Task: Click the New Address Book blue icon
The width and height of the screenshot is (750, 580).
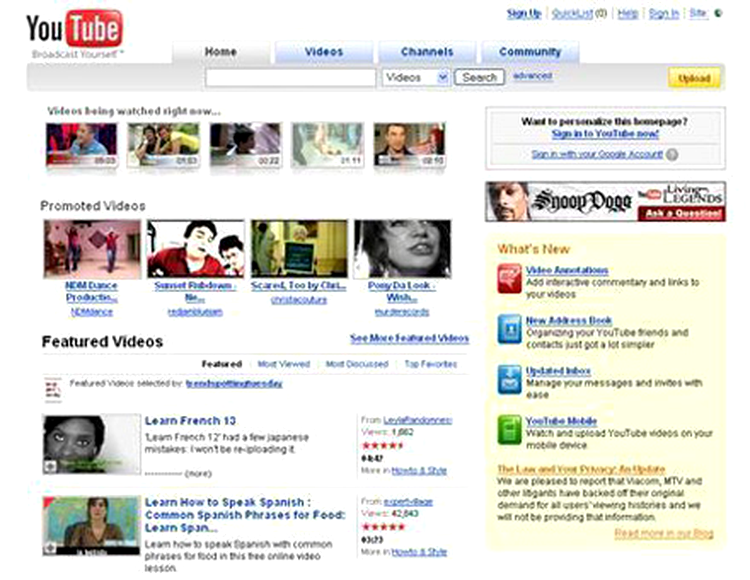Action: pos(509,328)
